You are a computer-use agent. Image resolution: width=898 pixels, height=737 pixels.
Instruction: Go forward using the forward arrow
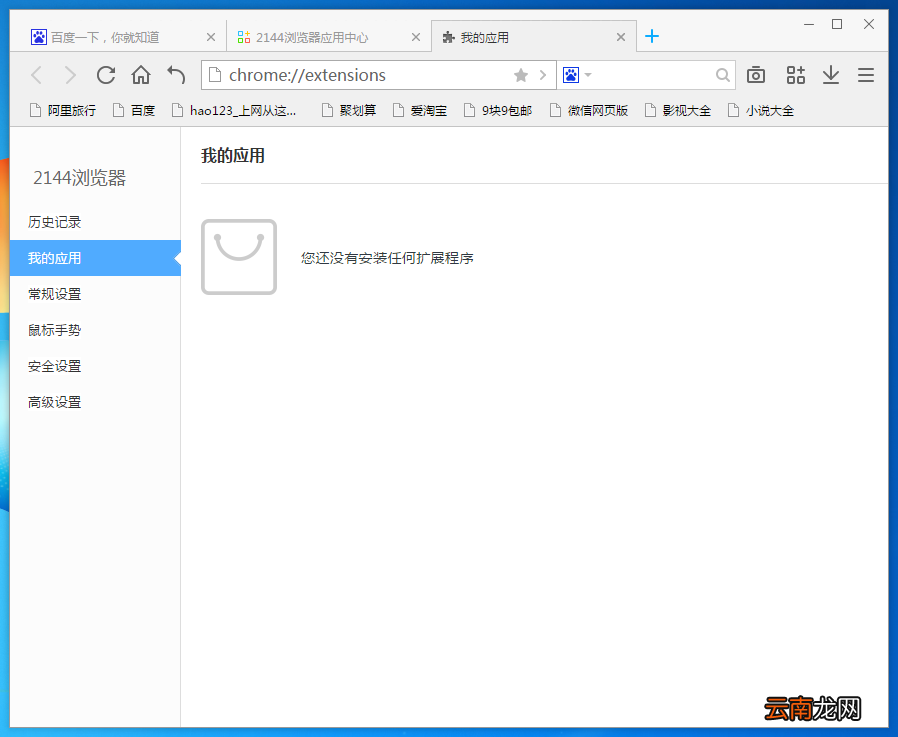[70, 75]
